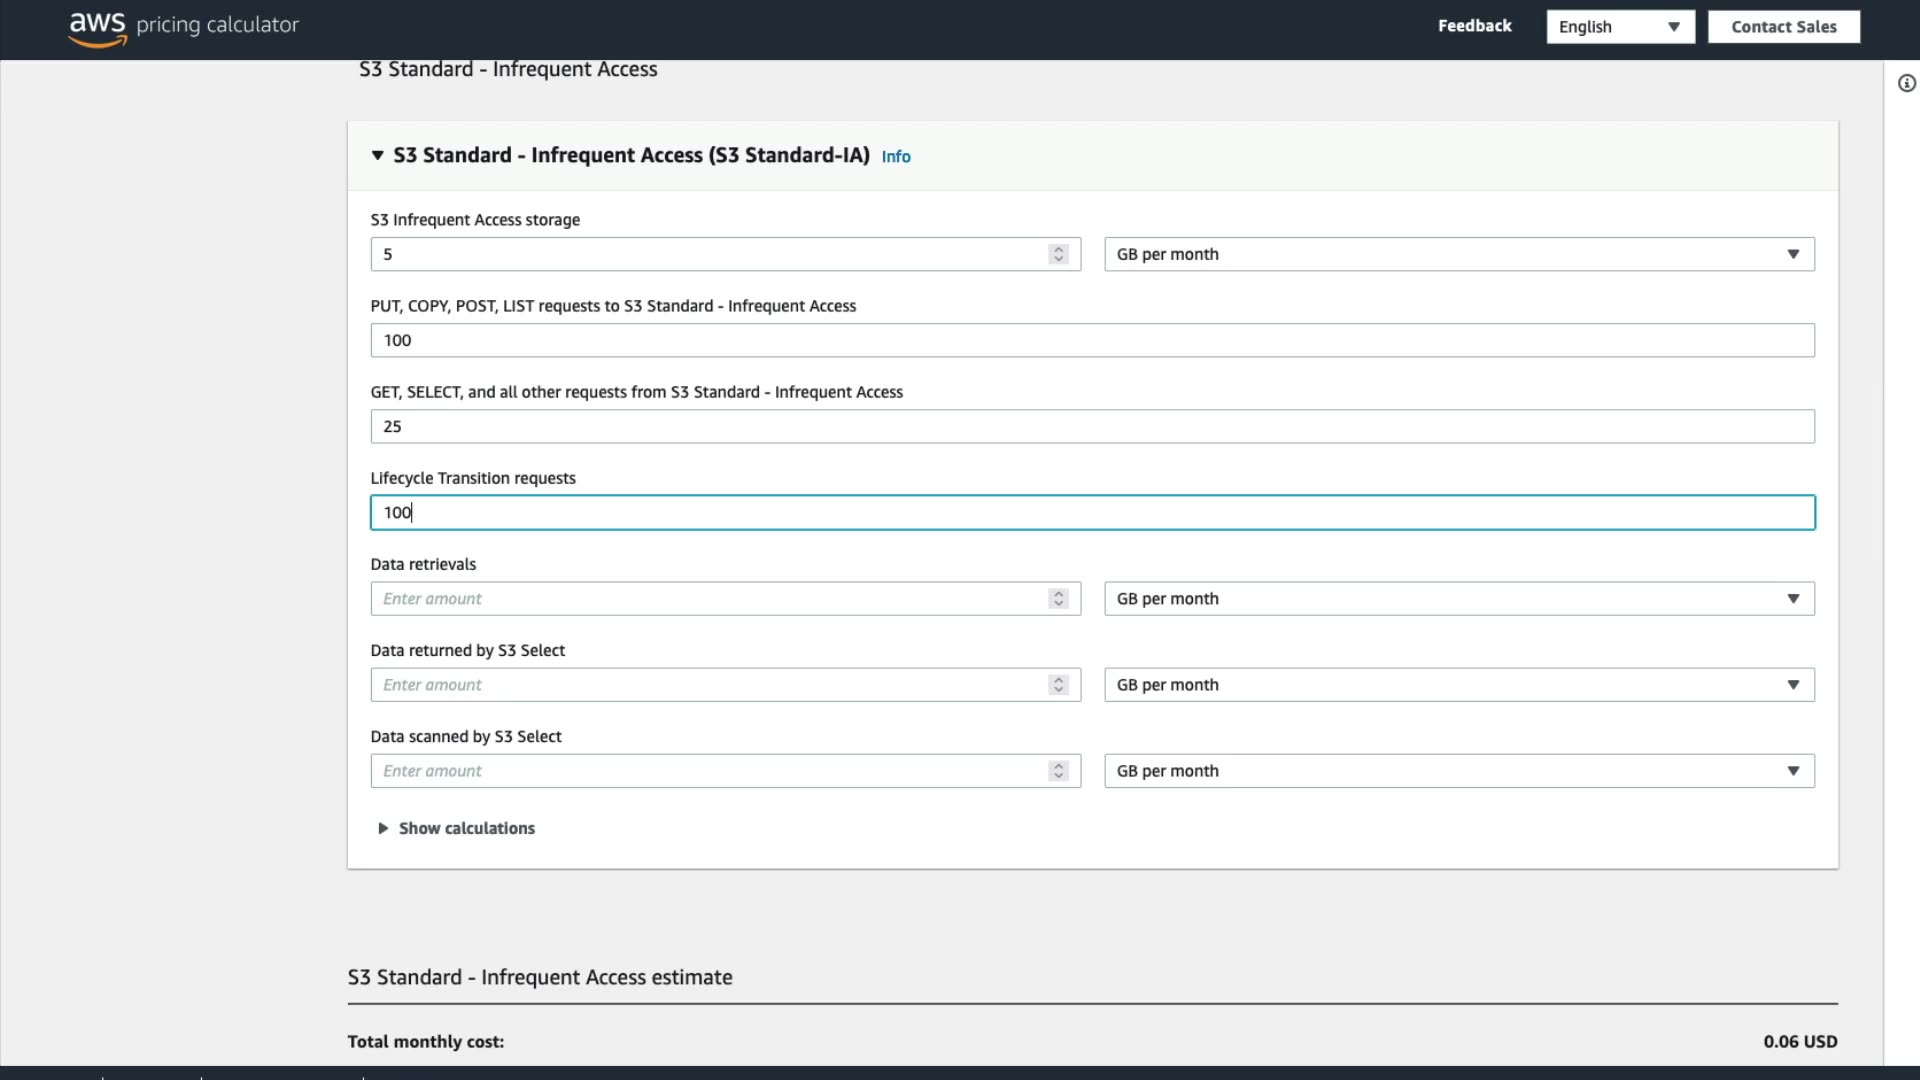Screen dimensions: 1920x1080
Task: Click the AWS pricing calculator logo
Action: [x=183, y=27]
